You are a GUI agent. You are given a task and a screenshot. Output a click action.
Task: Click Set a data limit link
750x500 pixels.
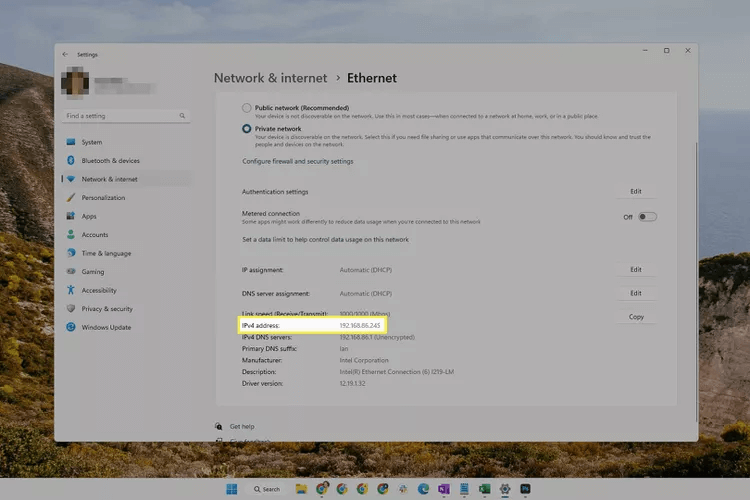pos(325,240)
